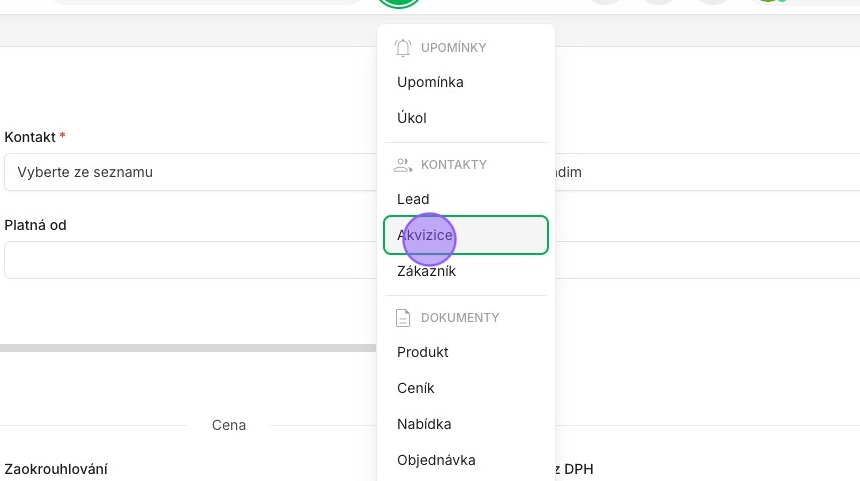Click the green circle button above menu
Image resolution: width=860 pixels, height=481 pixels.
coord(399,3)
